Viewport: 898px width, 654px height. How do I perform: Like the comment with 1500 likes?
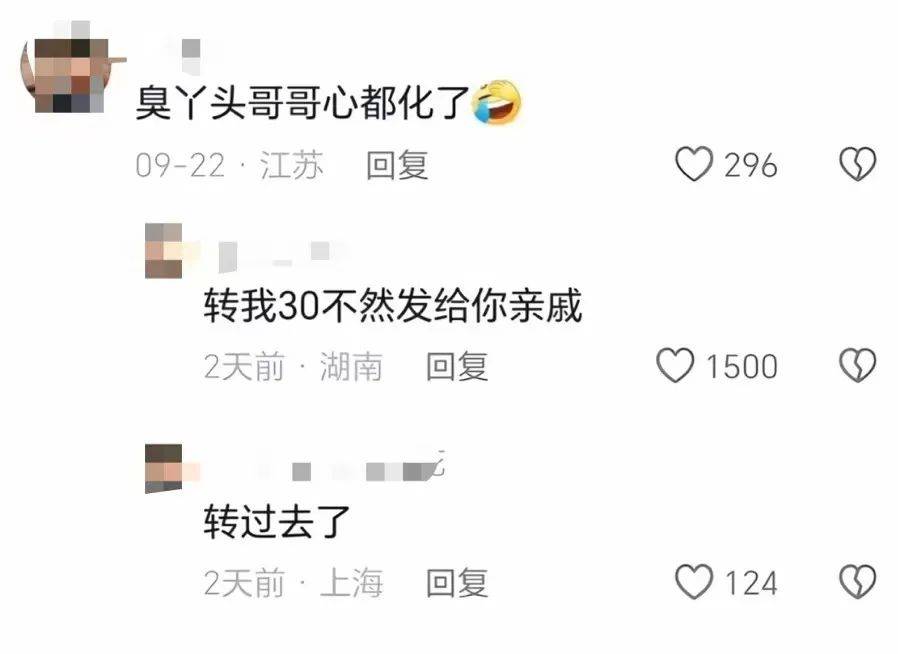[x=675, y=365]
